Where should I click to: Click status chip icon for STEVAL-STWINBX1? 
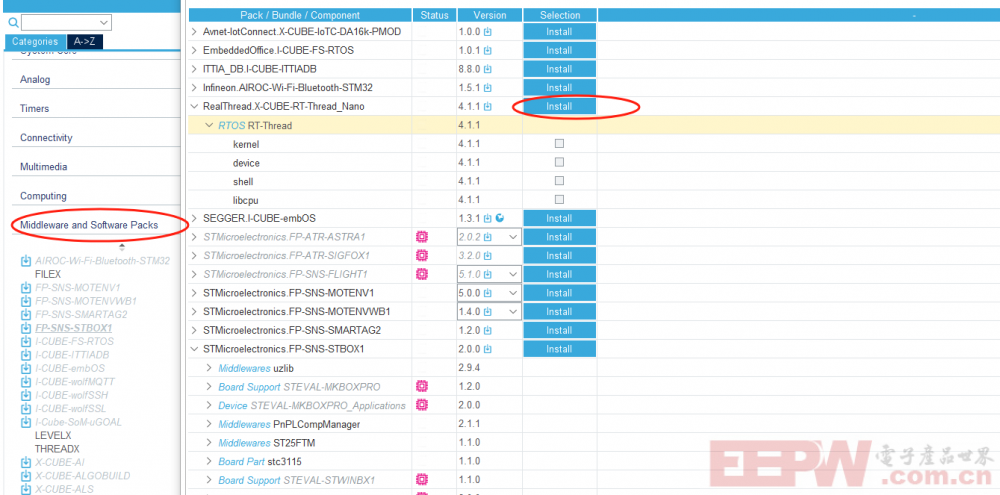pyautogui.click(x=422, y=480)
